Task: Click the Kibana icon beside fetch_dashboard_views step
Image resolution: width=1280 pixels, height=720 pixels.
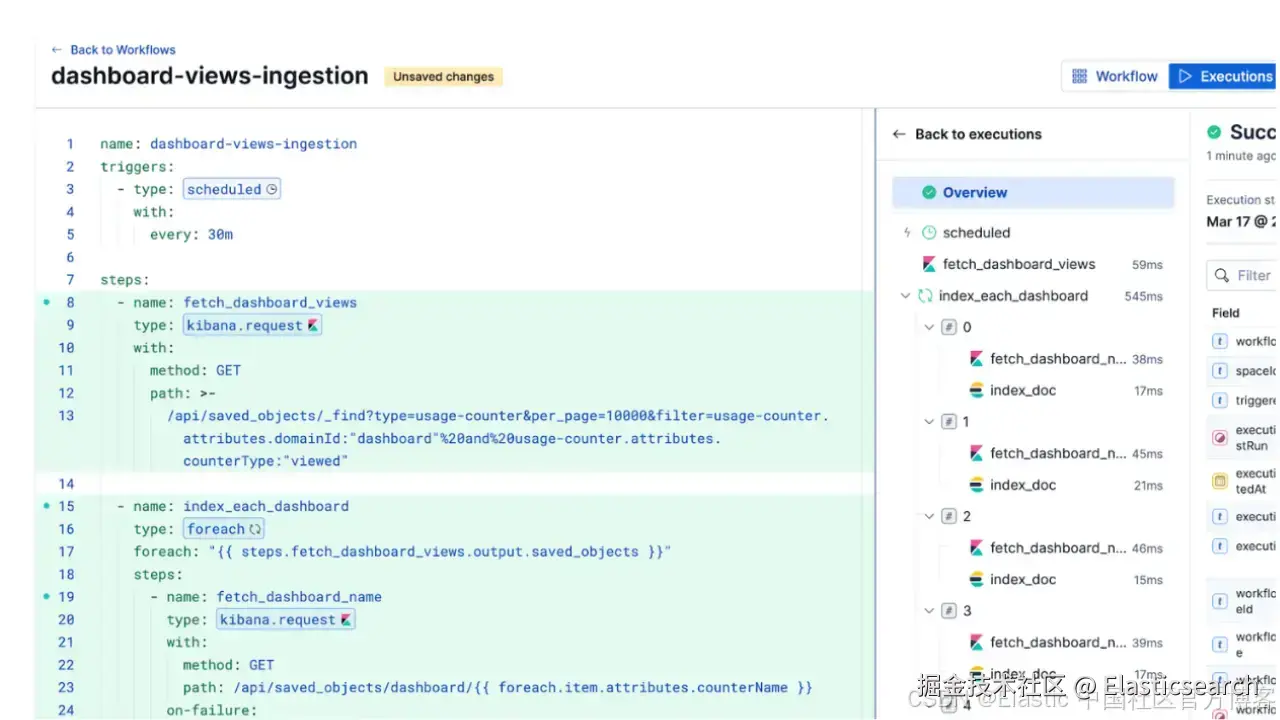Action: (x=929, y=264)
